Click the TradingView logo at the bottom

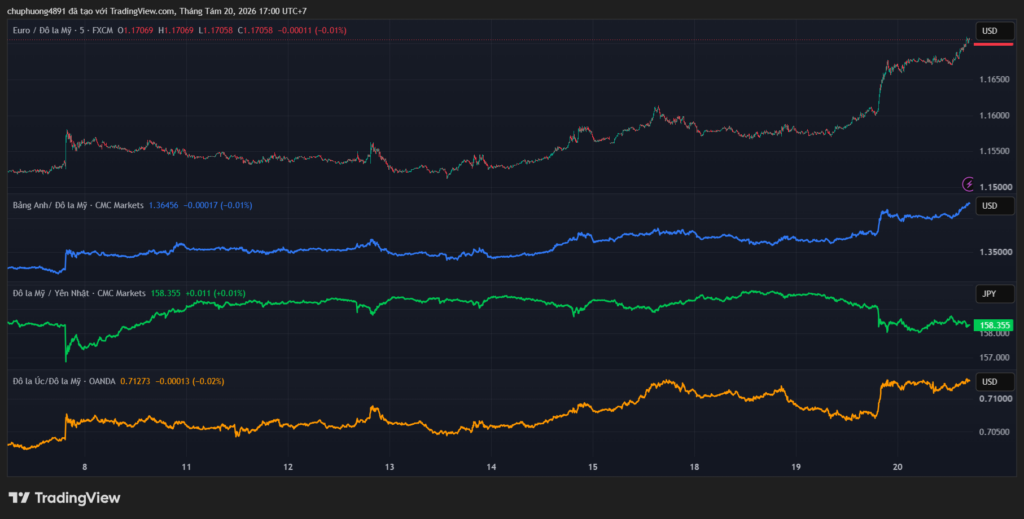64,498
